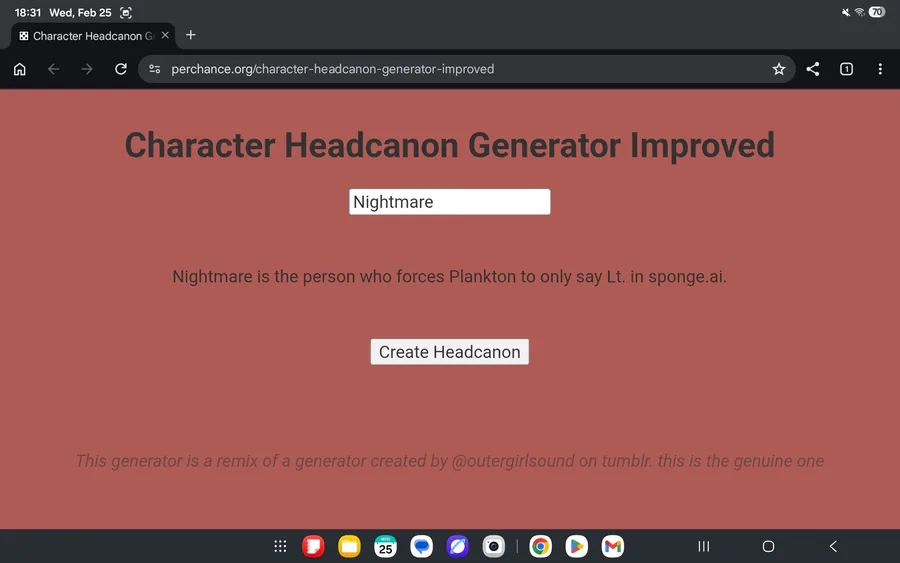Open the app drawer grid icon
Viewport: 900px width, 563px height.
280,546
